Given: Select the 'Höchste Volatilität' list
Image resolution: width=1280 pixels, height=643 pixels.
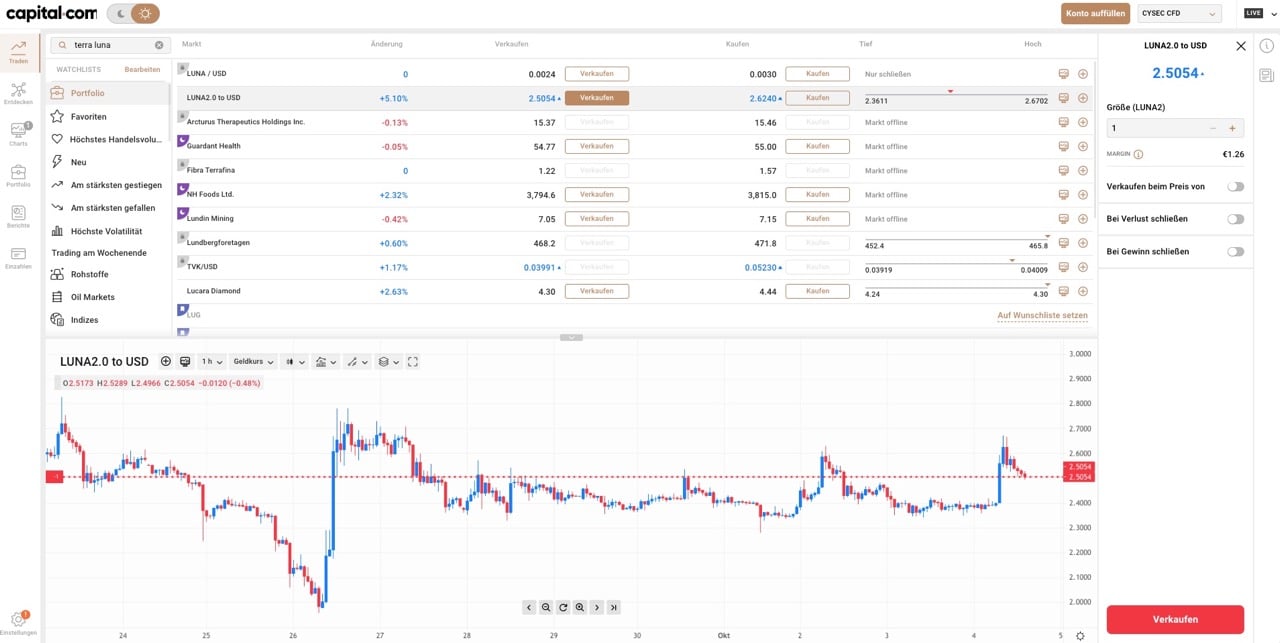Looking at the screenshot, I should tap(106, 231).
